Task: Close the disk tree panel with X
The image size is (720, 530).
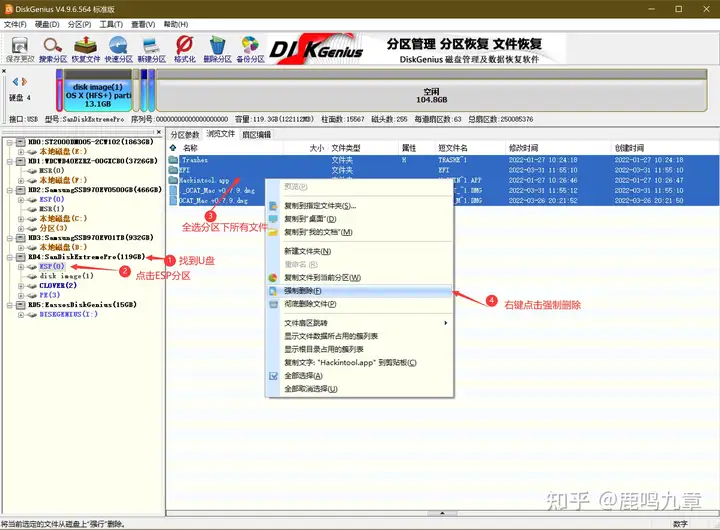Action: click(159, 132)
